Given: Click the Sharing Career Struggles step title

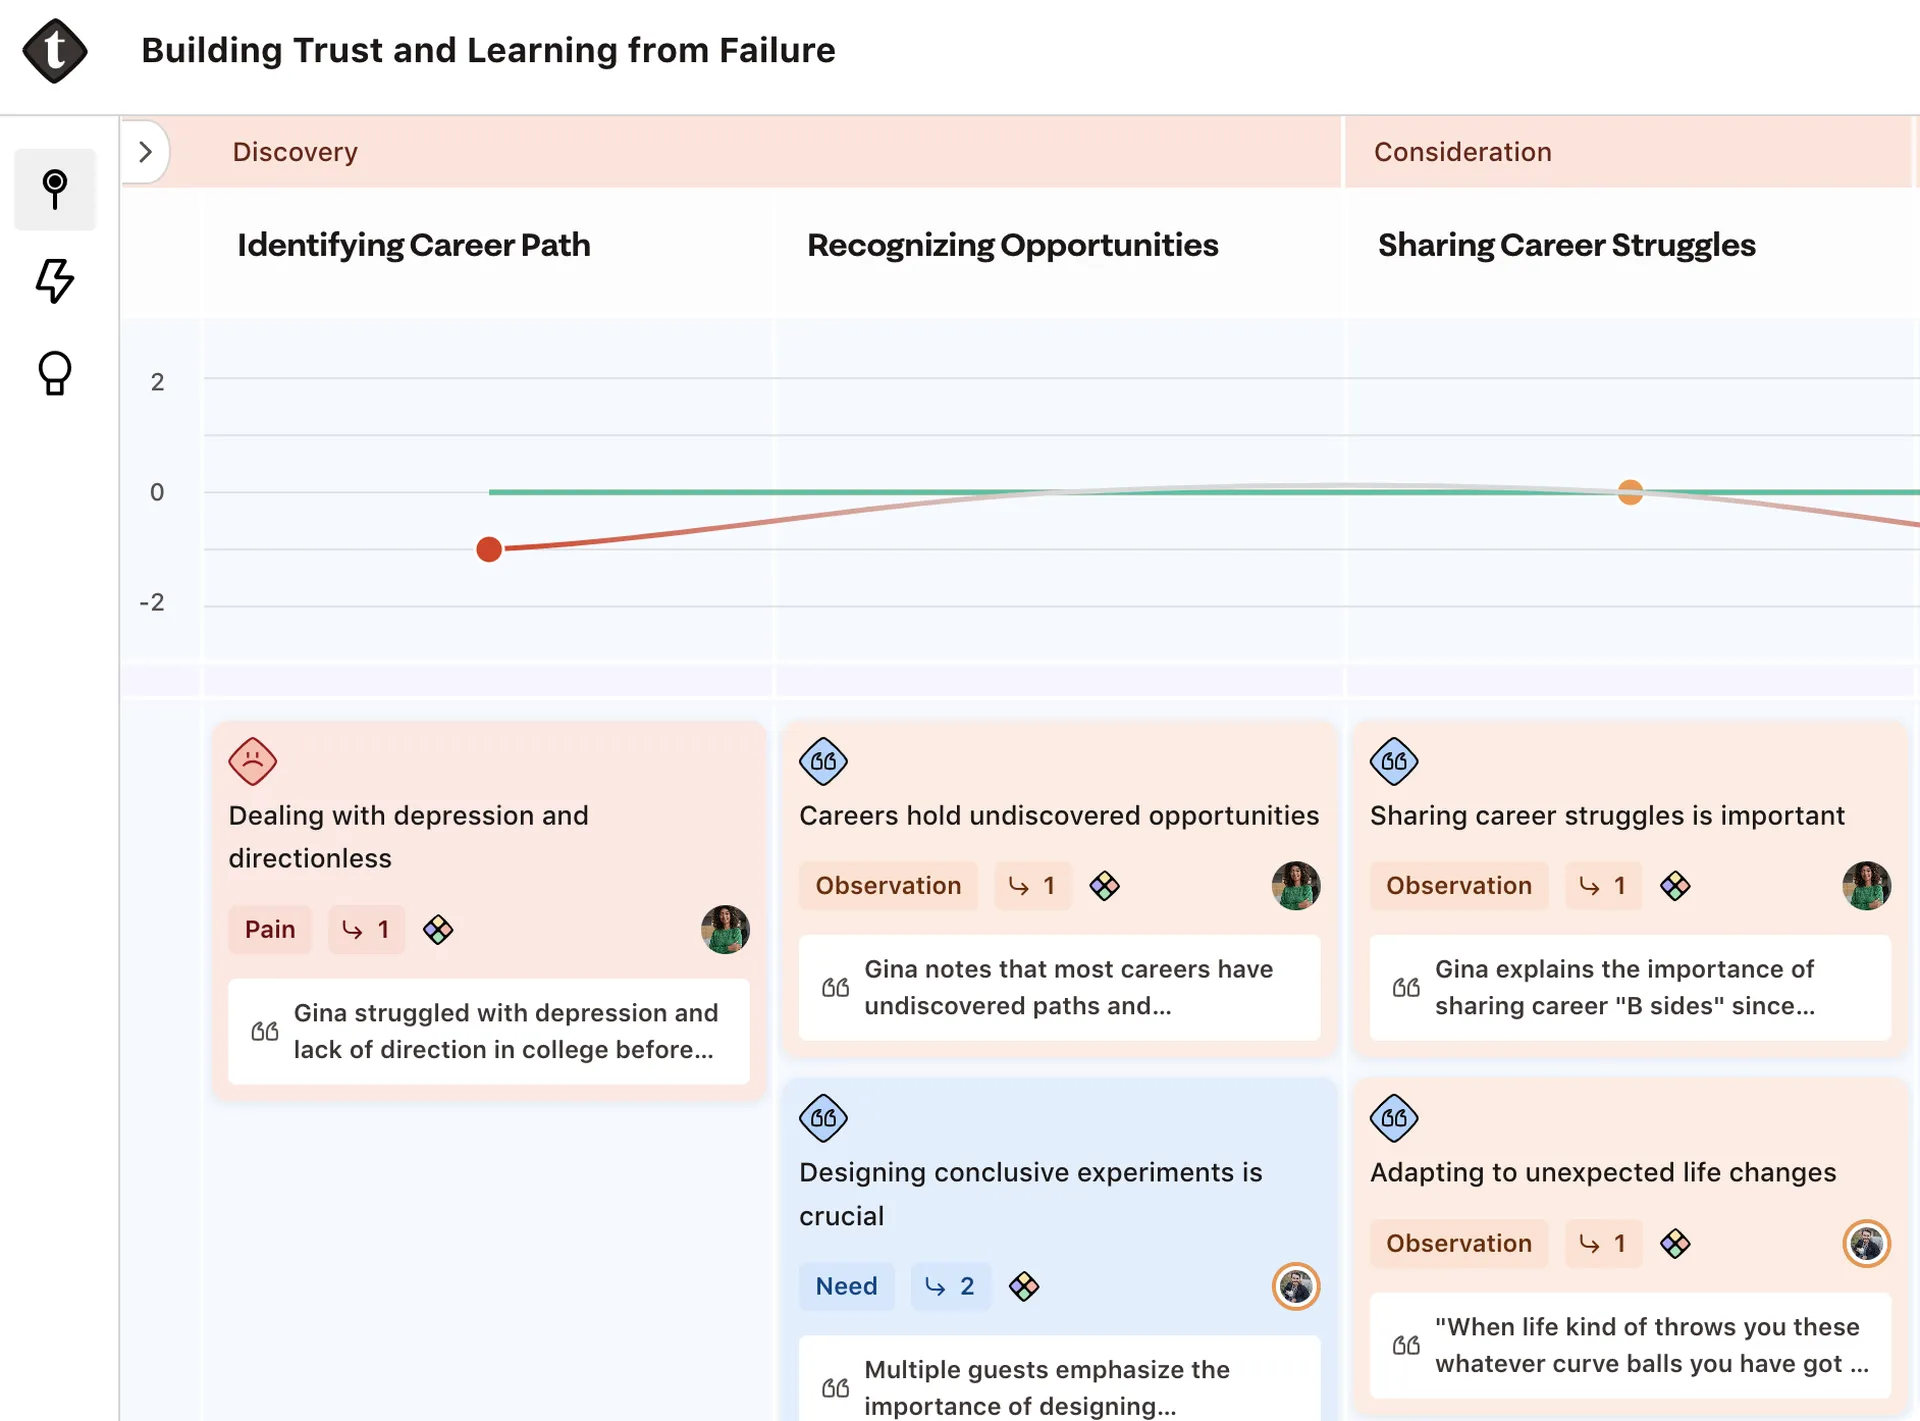Looking at the screenshot, I should tap(1566, 245).
